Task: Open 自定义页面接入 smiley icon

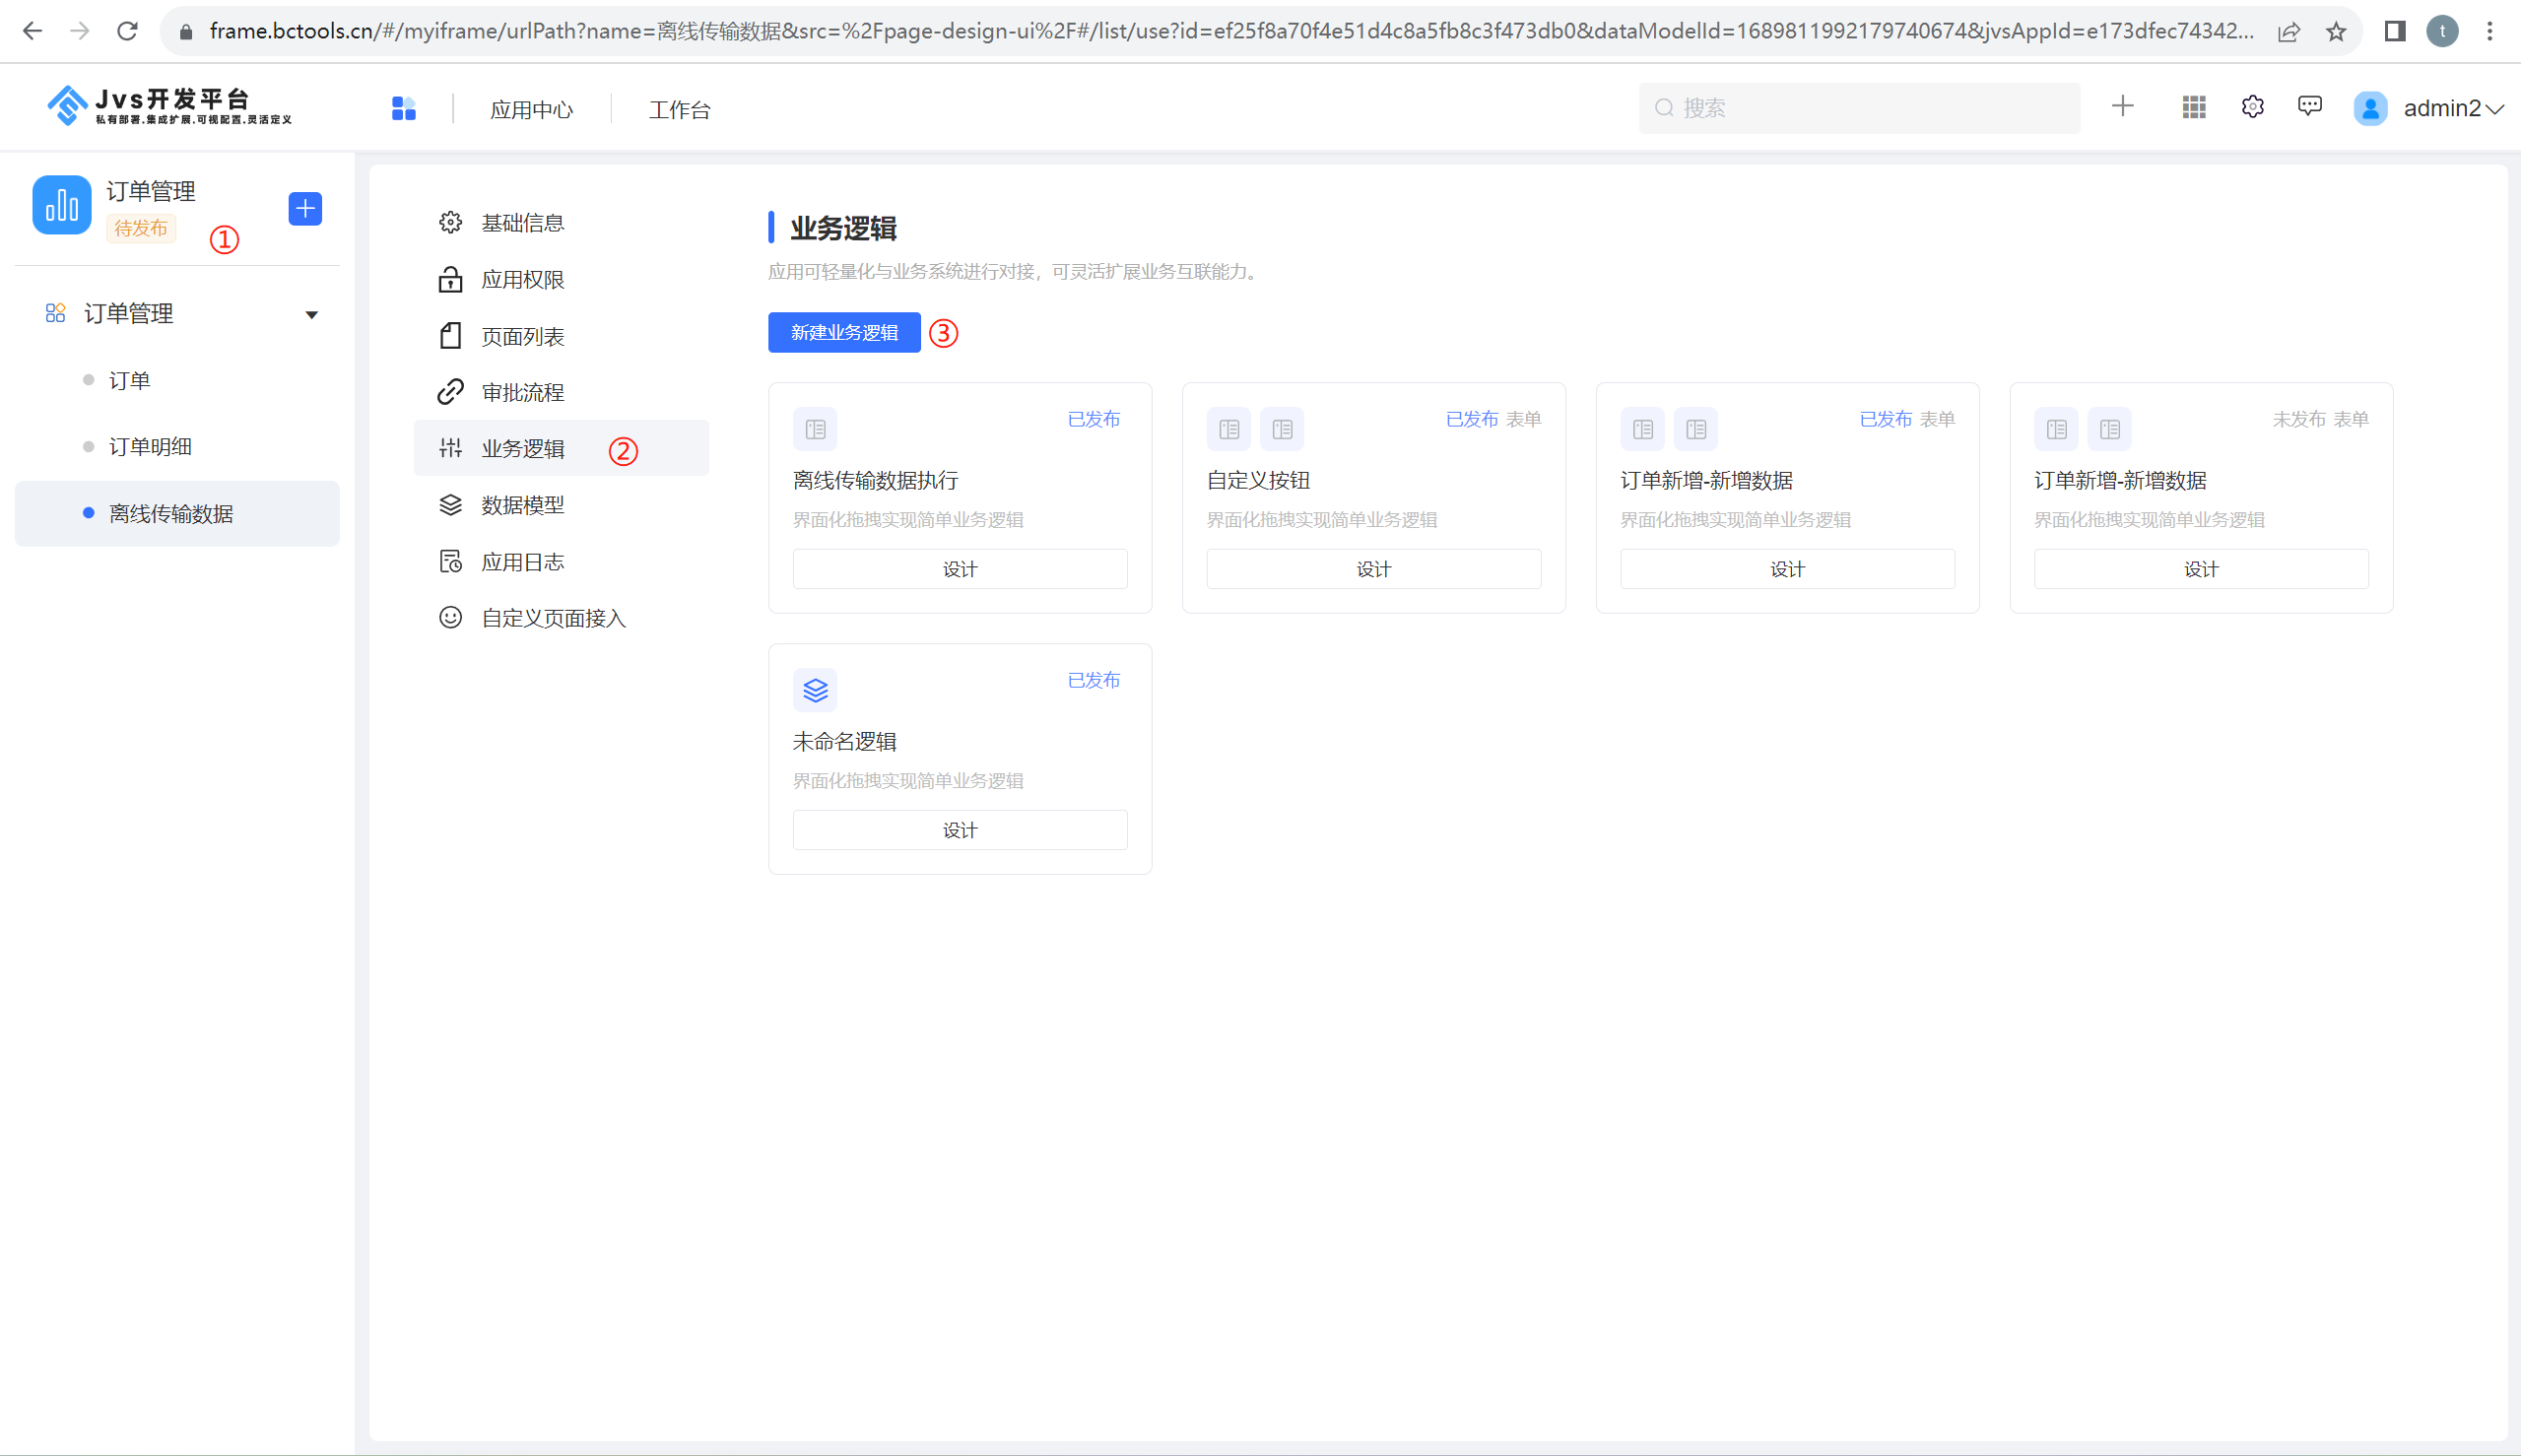Action: pyautogui.click(x=450, y=618)
